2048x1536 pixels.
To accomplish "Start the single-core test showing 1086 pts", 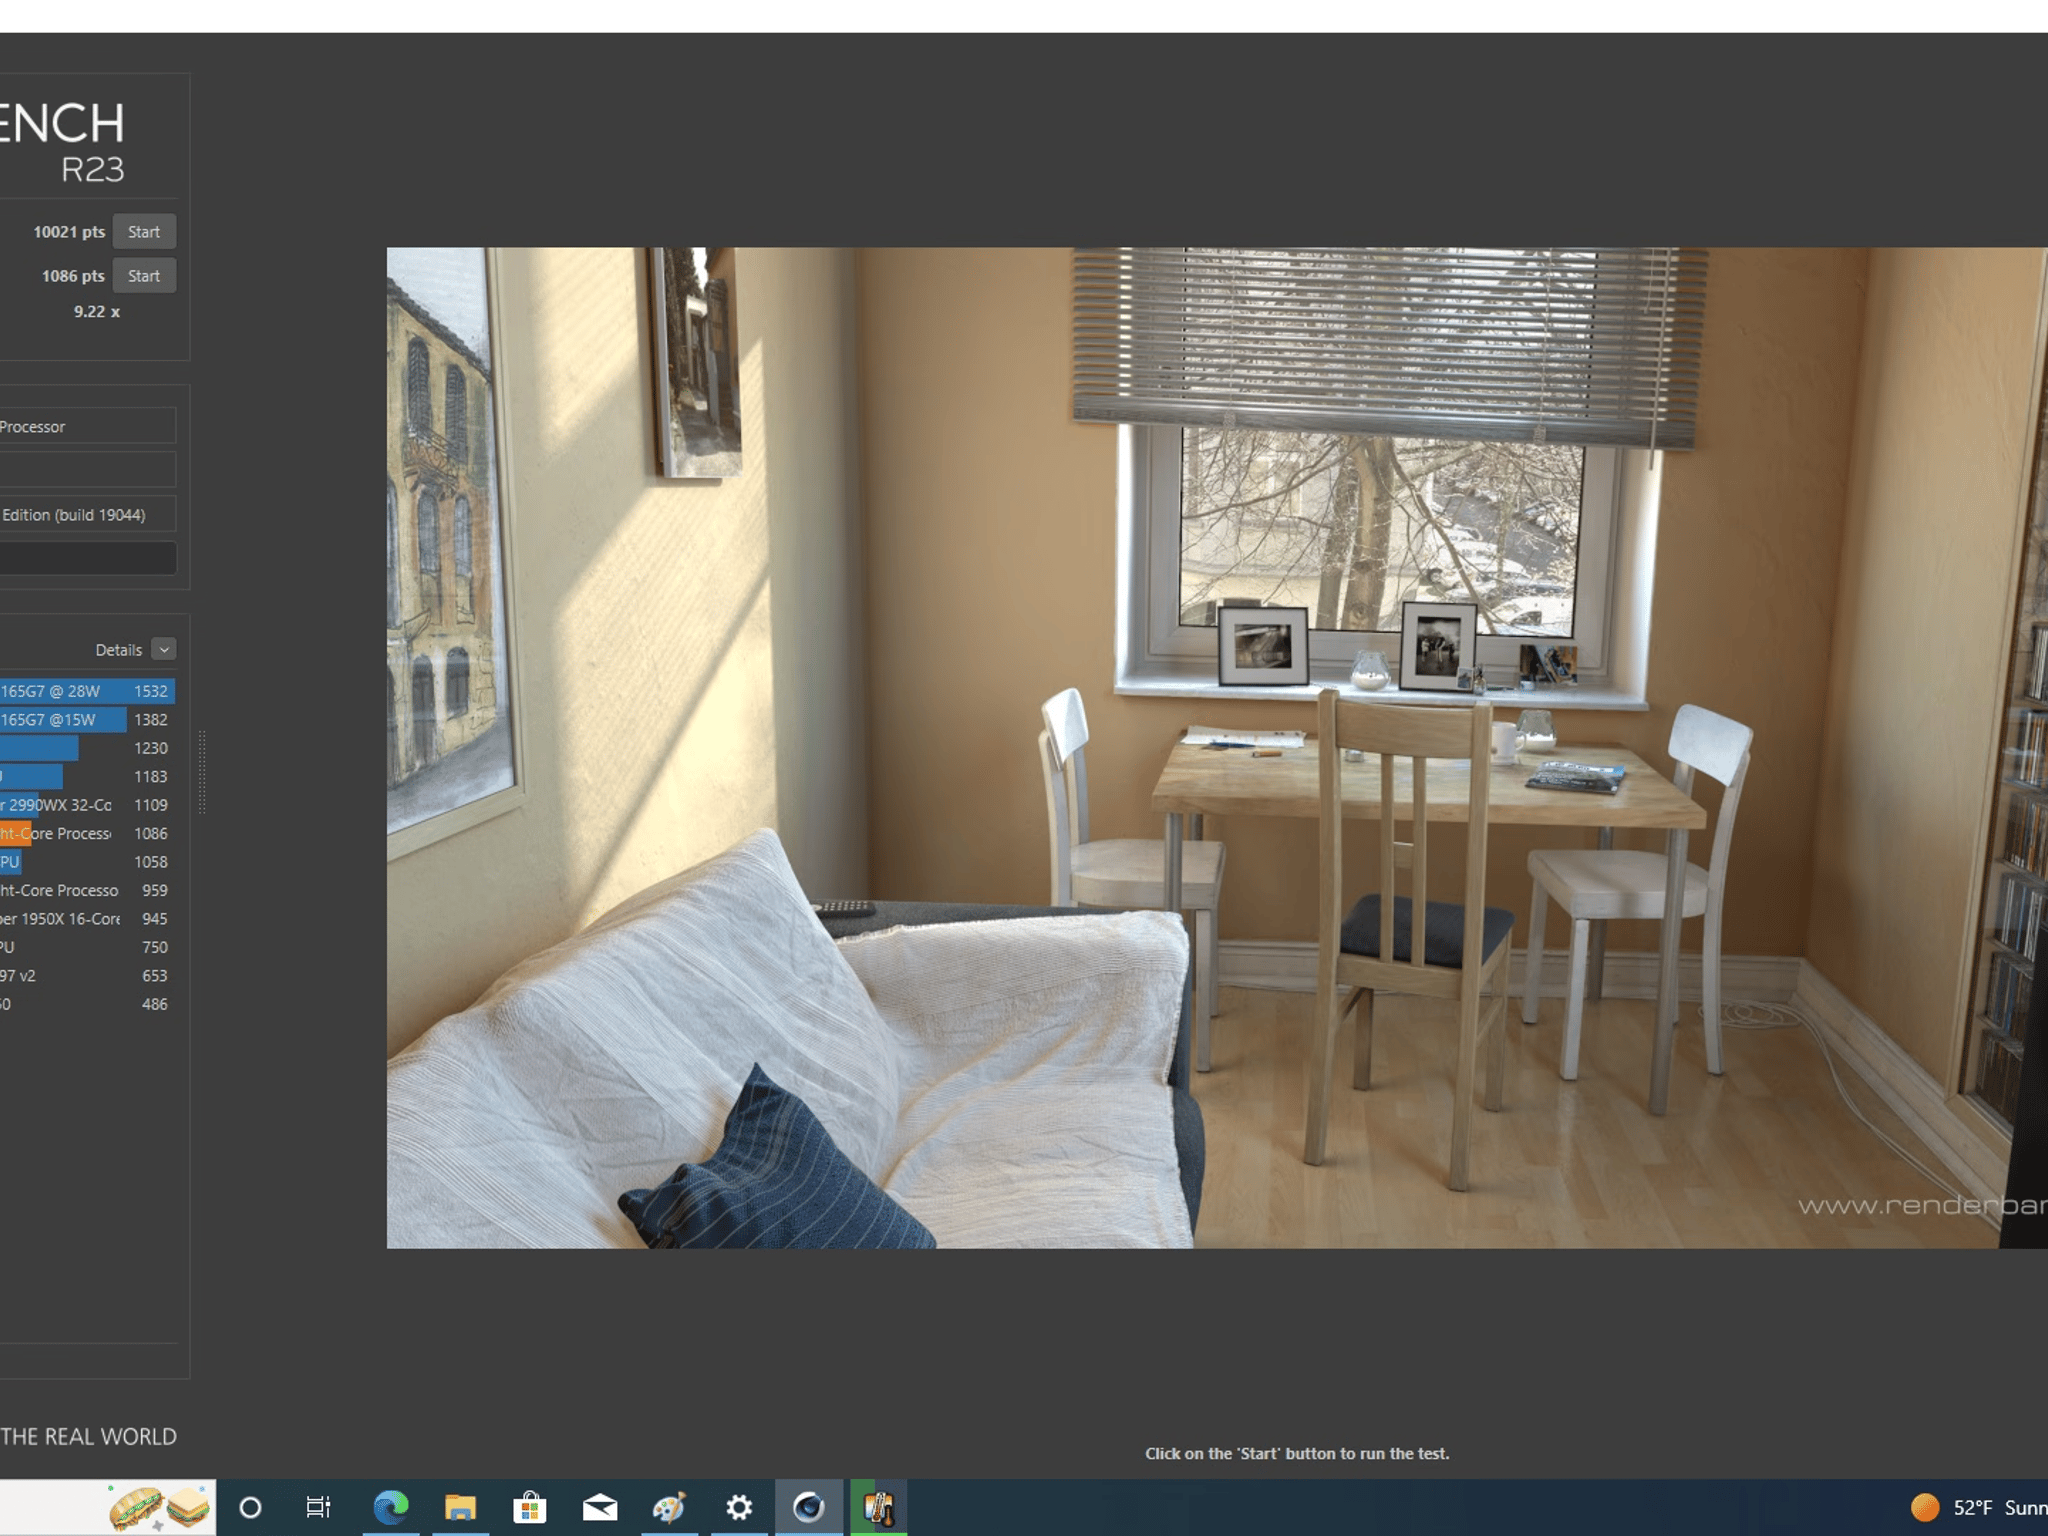I will click(x=144, y=276).
